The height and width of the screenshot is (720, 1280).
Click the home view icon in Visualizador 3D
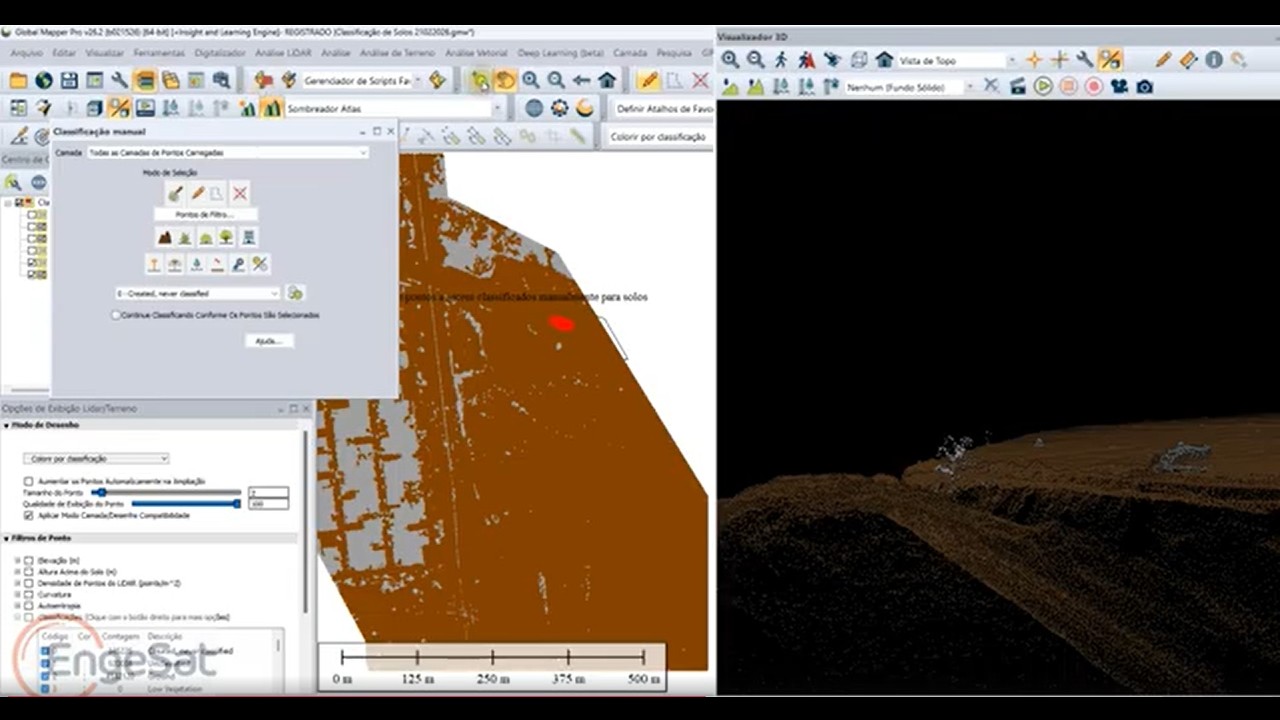coord(884,60)
